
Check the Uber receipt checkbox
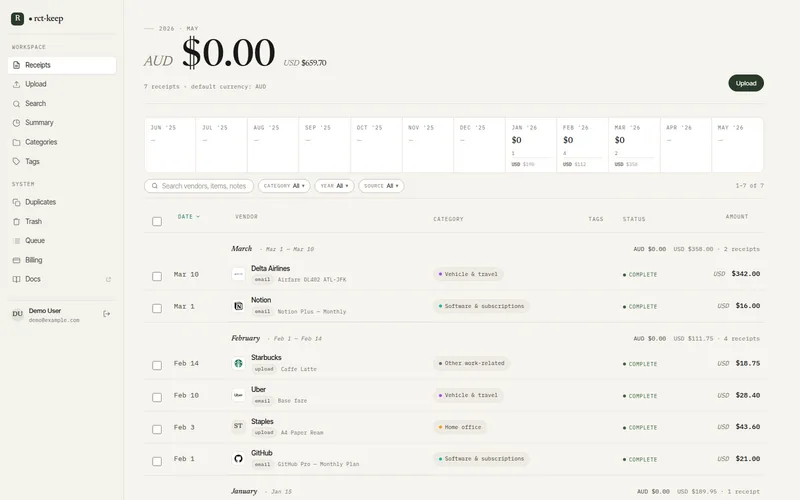click(157, 397)
